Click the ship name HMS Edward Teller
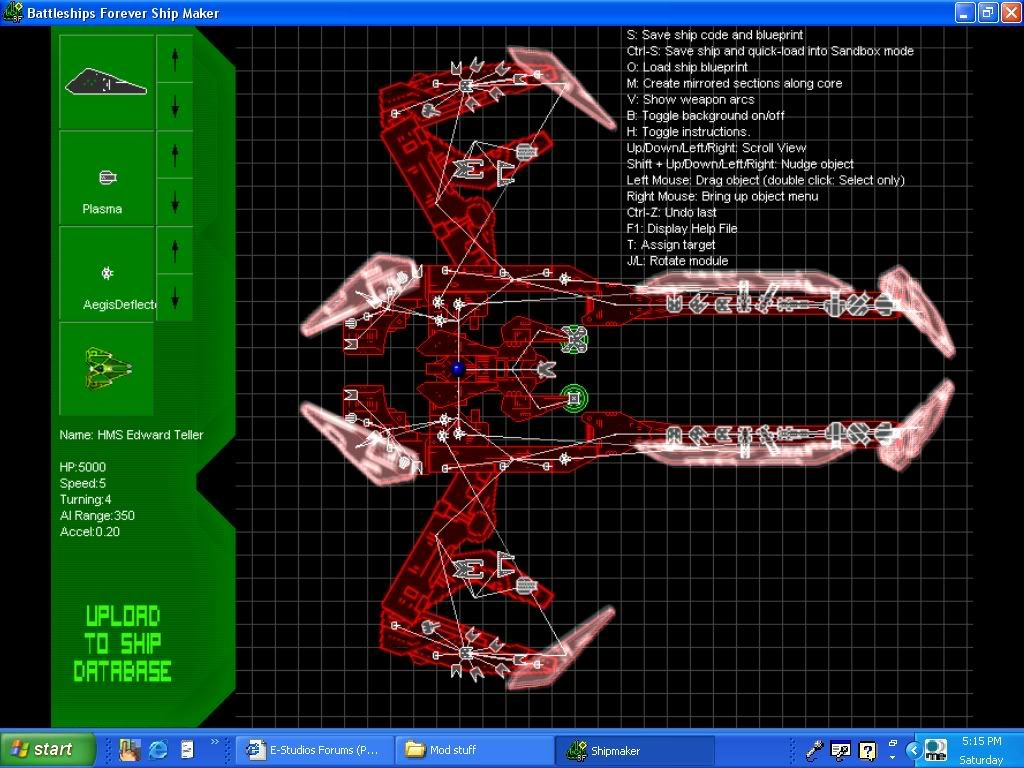This screenshot has height=768, width=1024. point(131,435)
